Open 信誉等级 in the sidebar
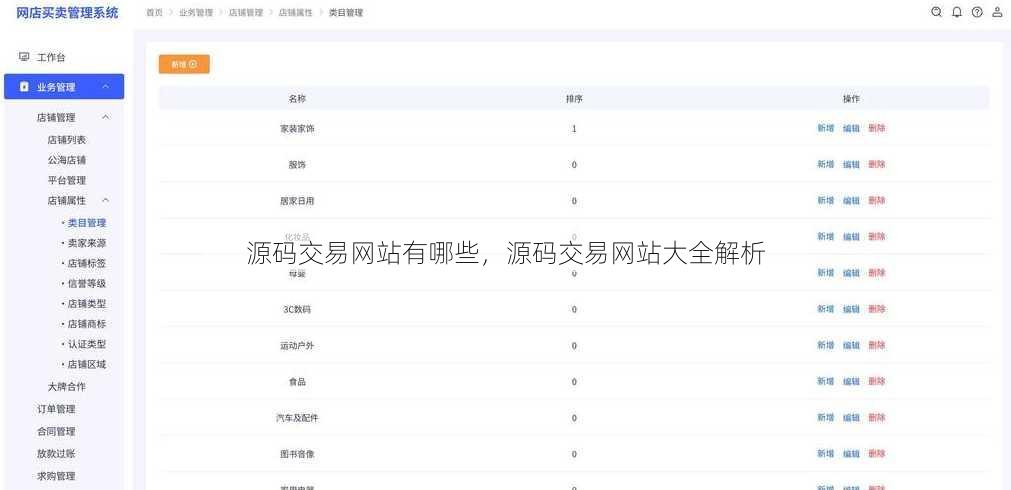Viewport: 1011px width, 490px height. [86, 283]
